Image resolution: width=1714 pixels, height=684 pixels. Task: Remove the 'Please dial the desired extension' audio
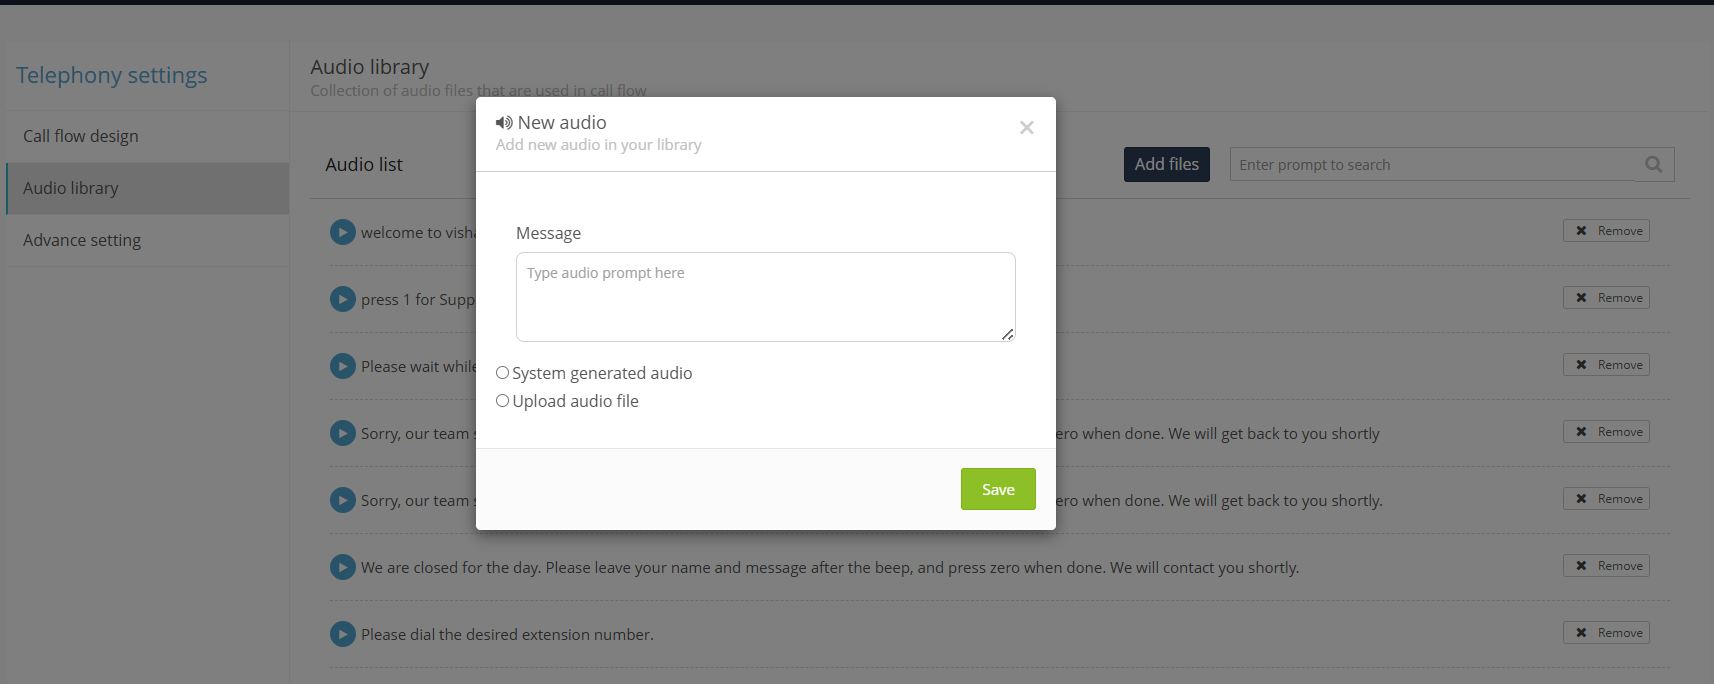pos(1606,633)
